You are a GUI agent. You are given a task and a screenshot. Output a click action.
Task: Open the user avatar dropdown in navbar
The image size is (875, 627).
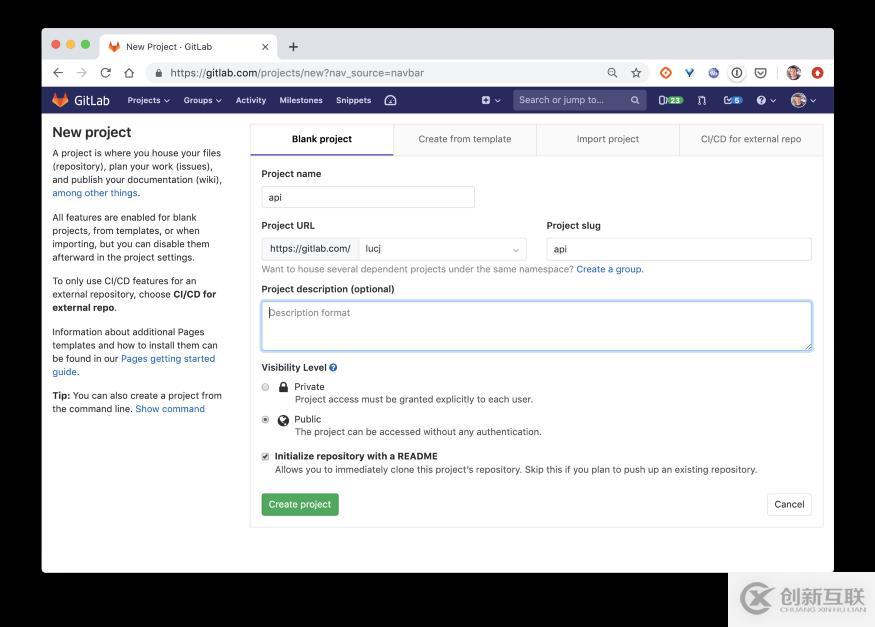[x=804, y=100]
